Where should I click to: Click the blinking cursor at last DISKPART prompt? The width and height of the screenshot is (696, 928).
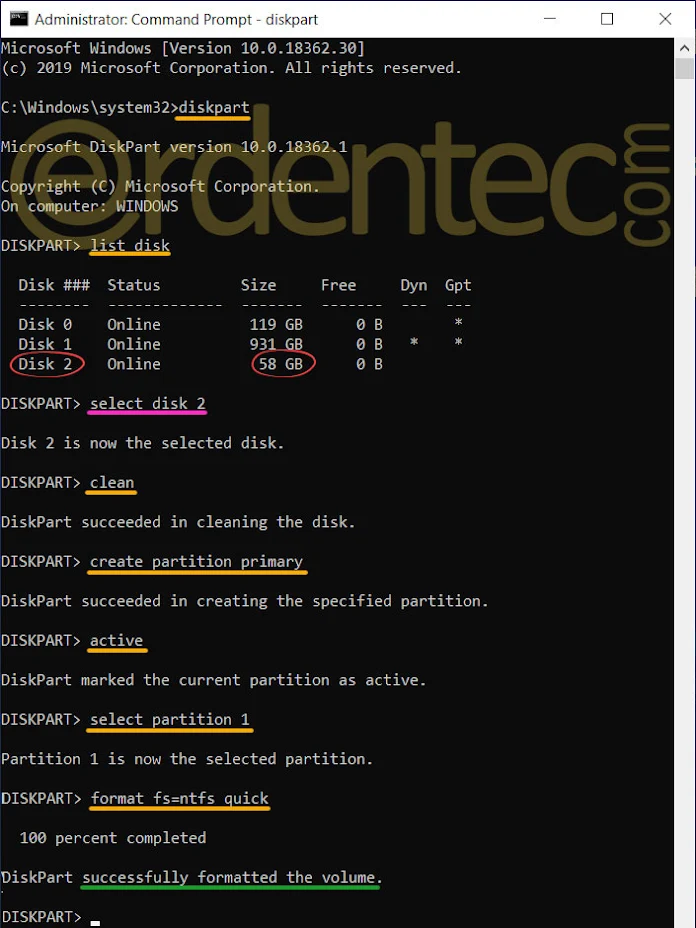(x=95, y=922)
